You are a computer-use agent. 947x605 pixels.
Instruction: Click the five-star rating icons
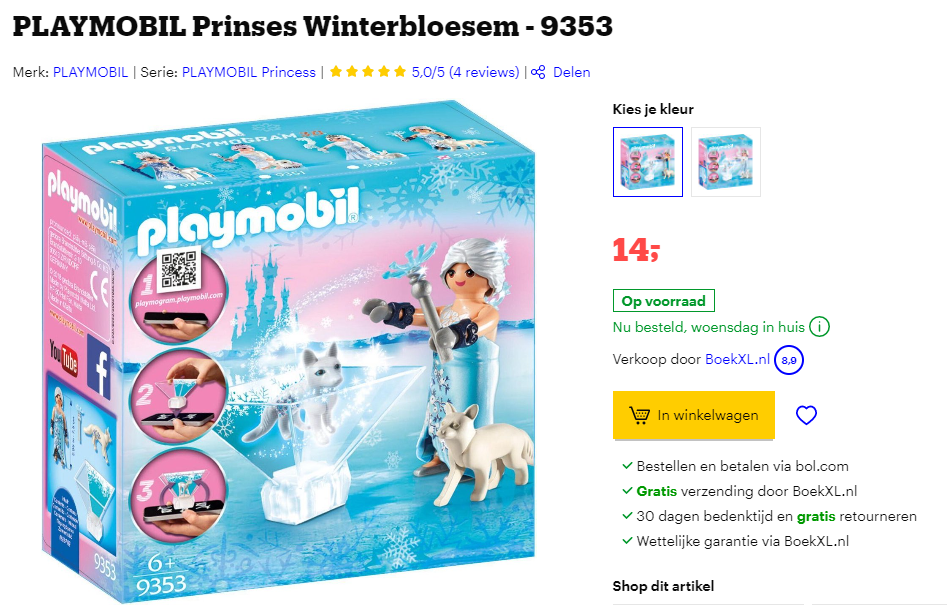(x=368, y=72)
